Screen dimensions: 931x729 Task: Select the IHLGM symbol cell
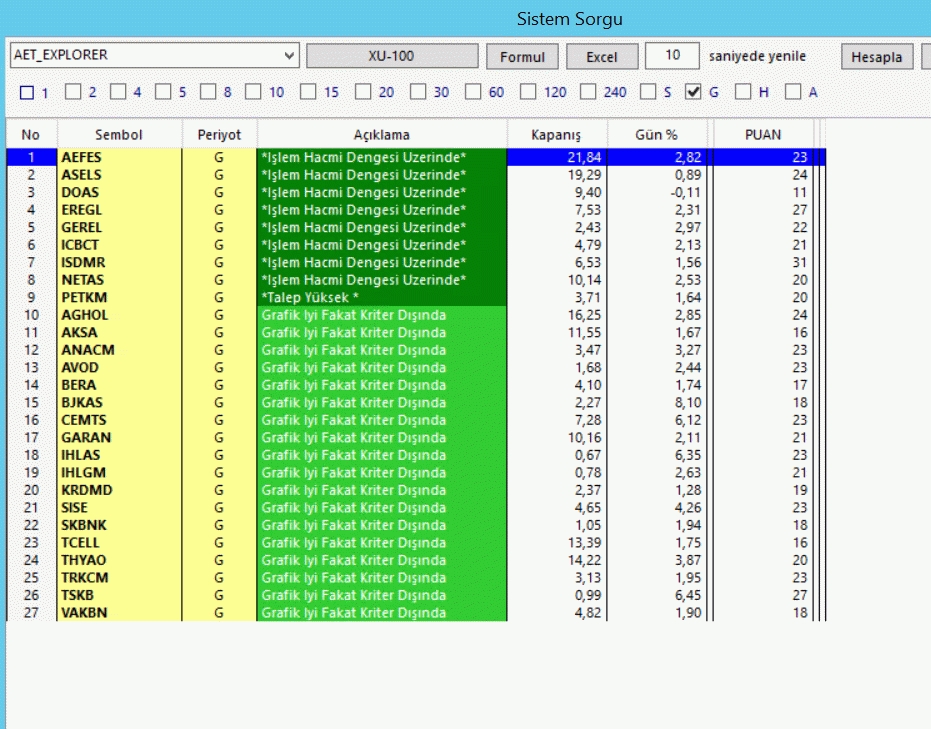pos(119,473)
